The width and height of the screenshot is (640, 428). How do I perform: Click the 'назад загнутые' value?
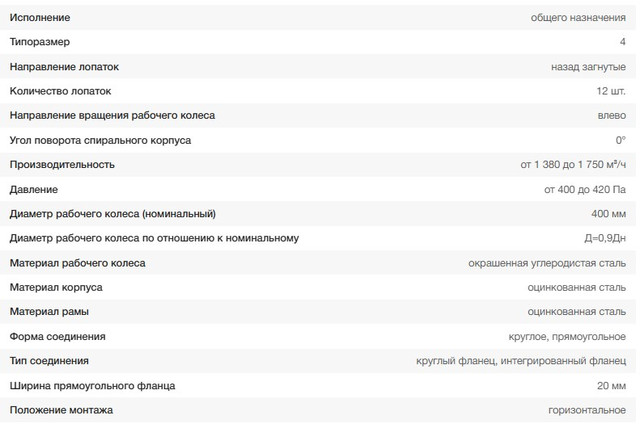coord(588,67)
